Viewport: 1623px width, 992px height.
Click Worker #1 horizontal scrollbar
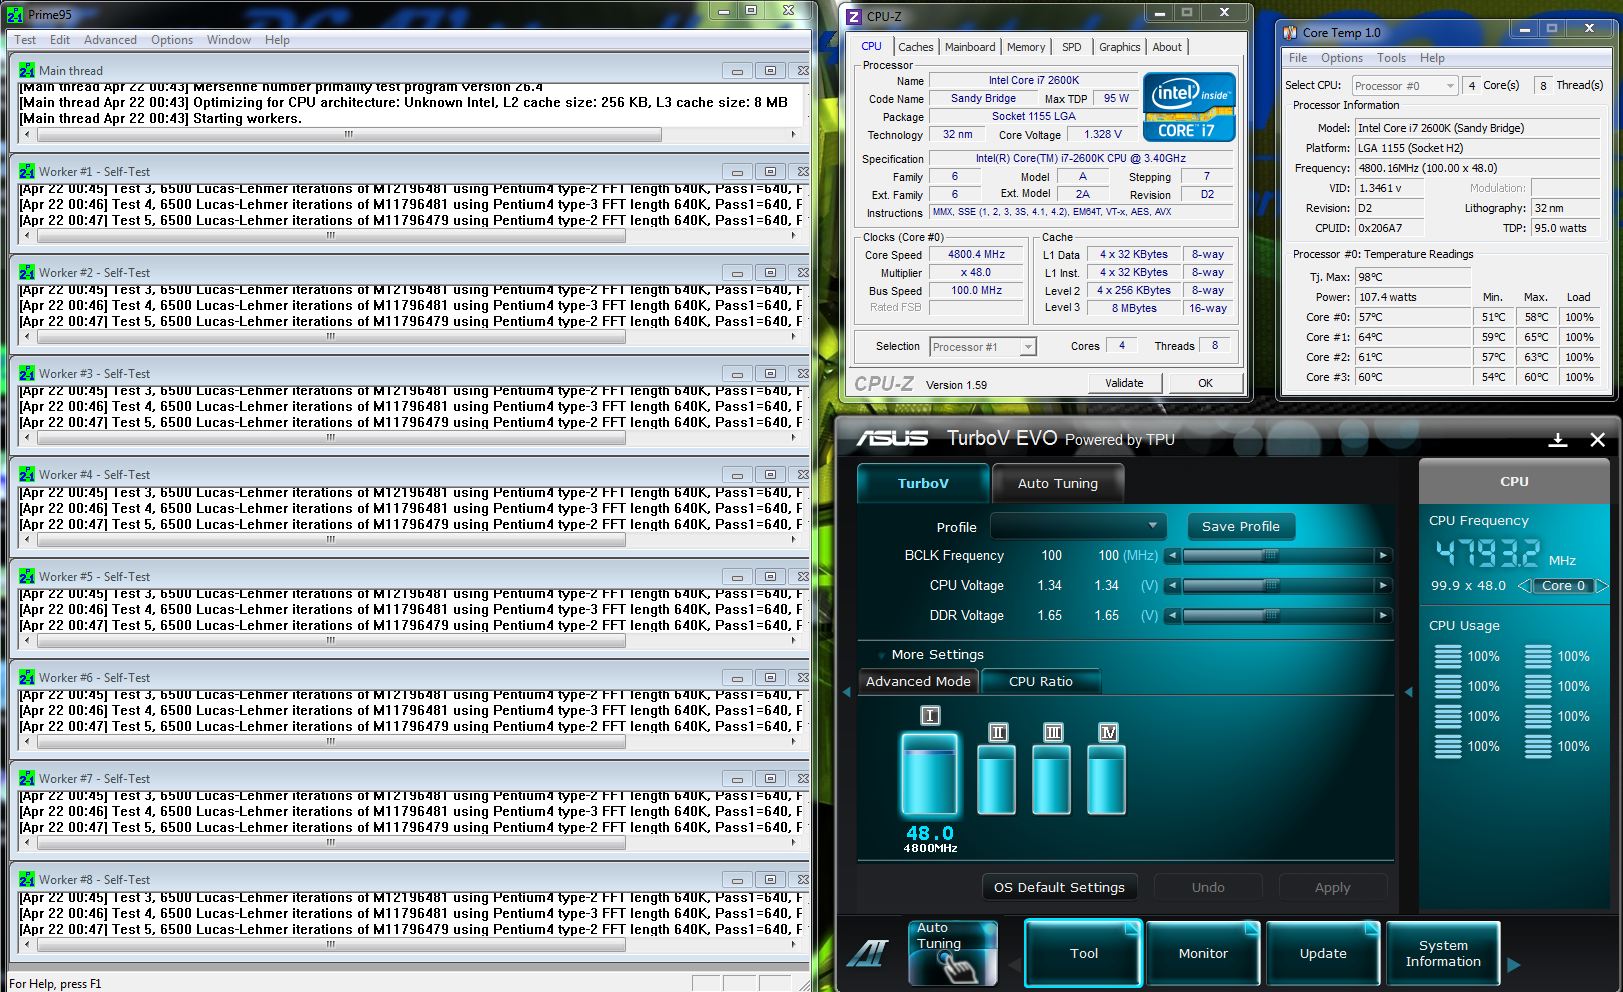click(x=408, y=236)
